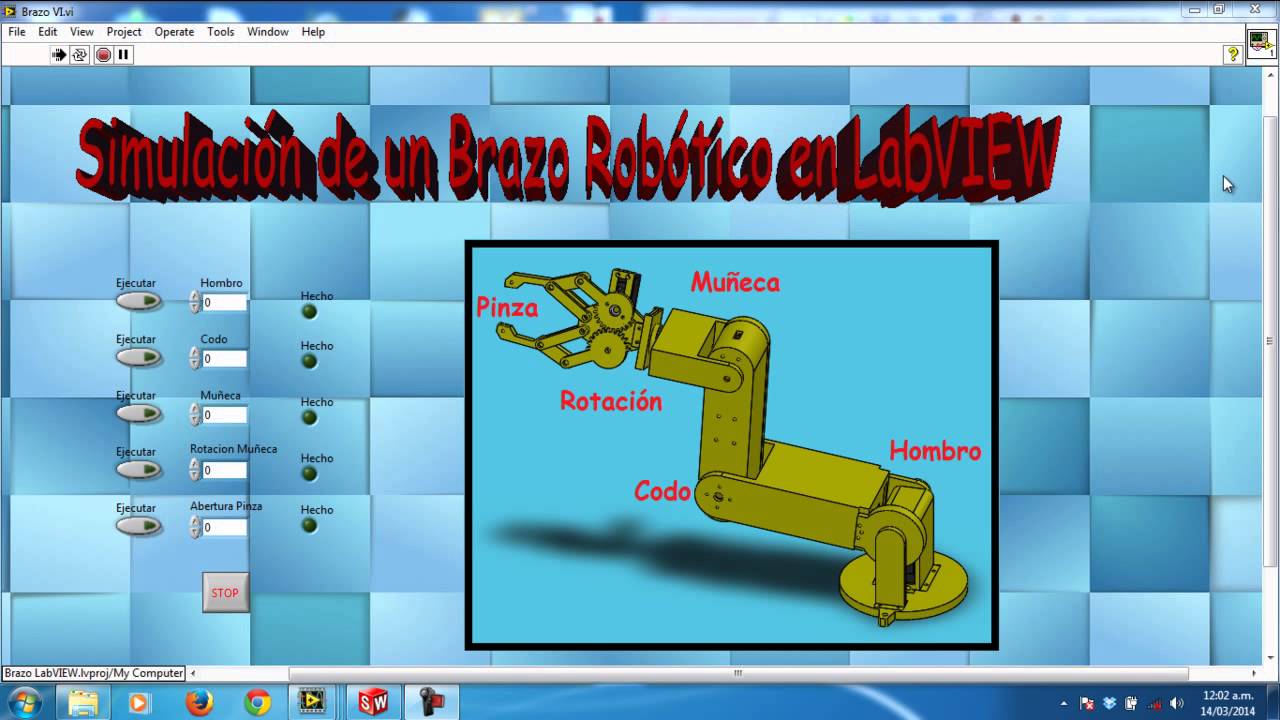Toggle the Ejecutar switch for Codo
Image resolution: width=1280 pixels, height=720 pixels.
[x=139, y=357]
